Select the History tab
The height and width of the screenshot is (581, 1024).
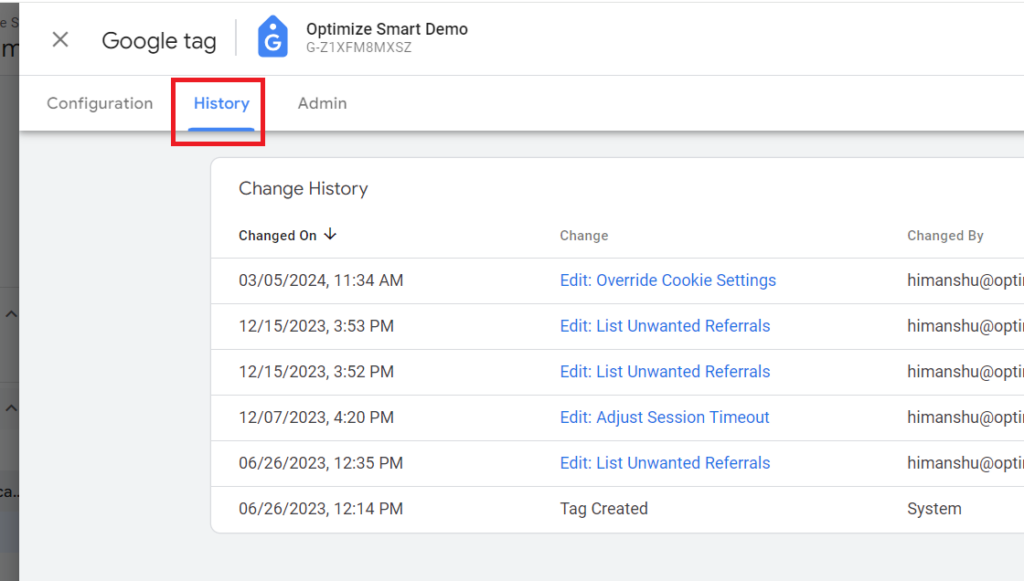221,103
